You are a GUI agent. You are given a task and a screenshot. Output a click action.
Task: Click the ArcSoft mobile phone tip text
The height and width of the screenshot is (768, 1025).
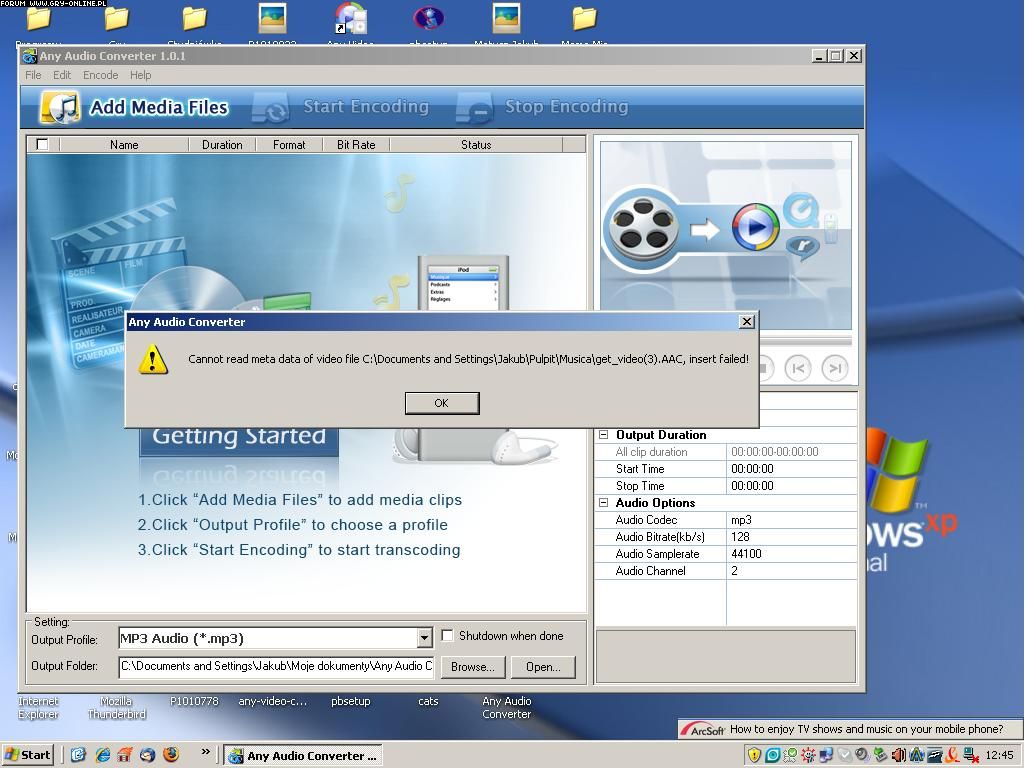click(x=866, y=729)
